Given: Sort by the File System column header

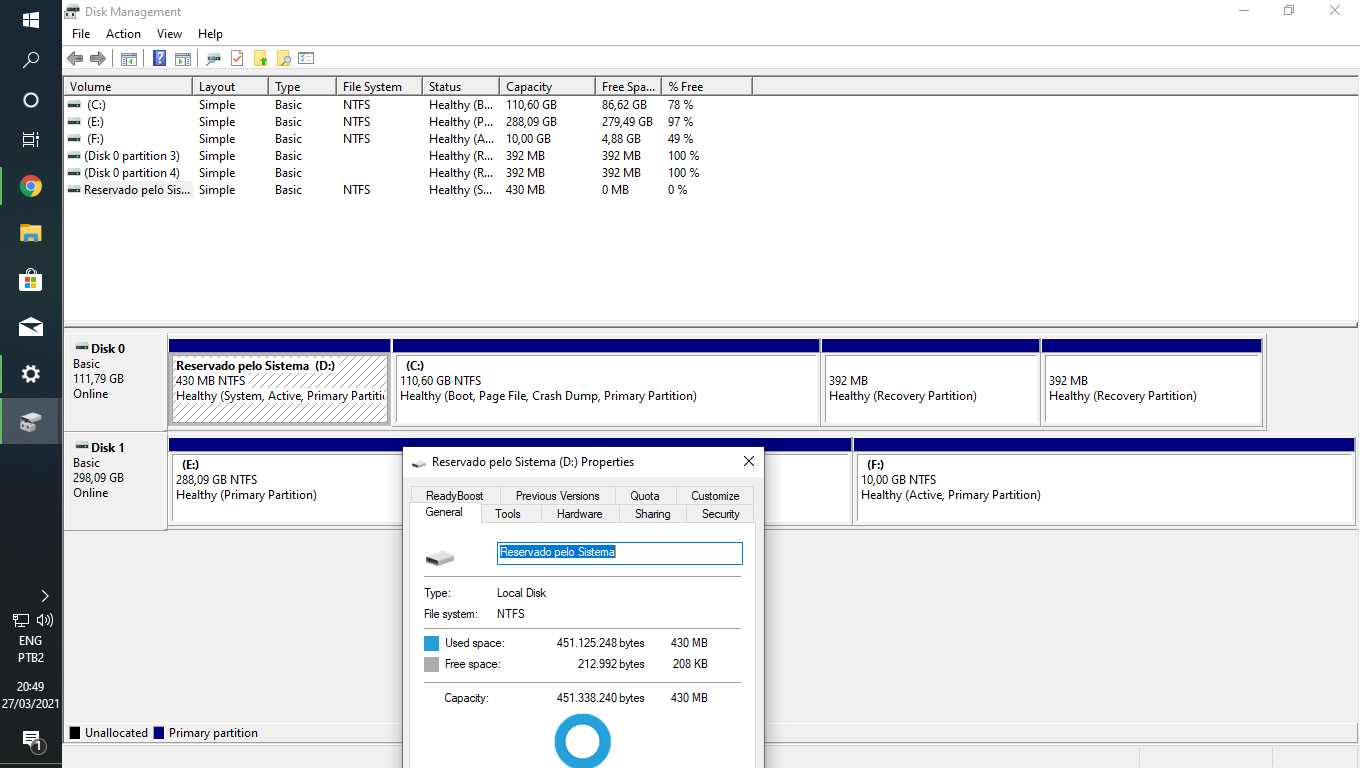Looking at the screenshot, I should coord(379,87).
